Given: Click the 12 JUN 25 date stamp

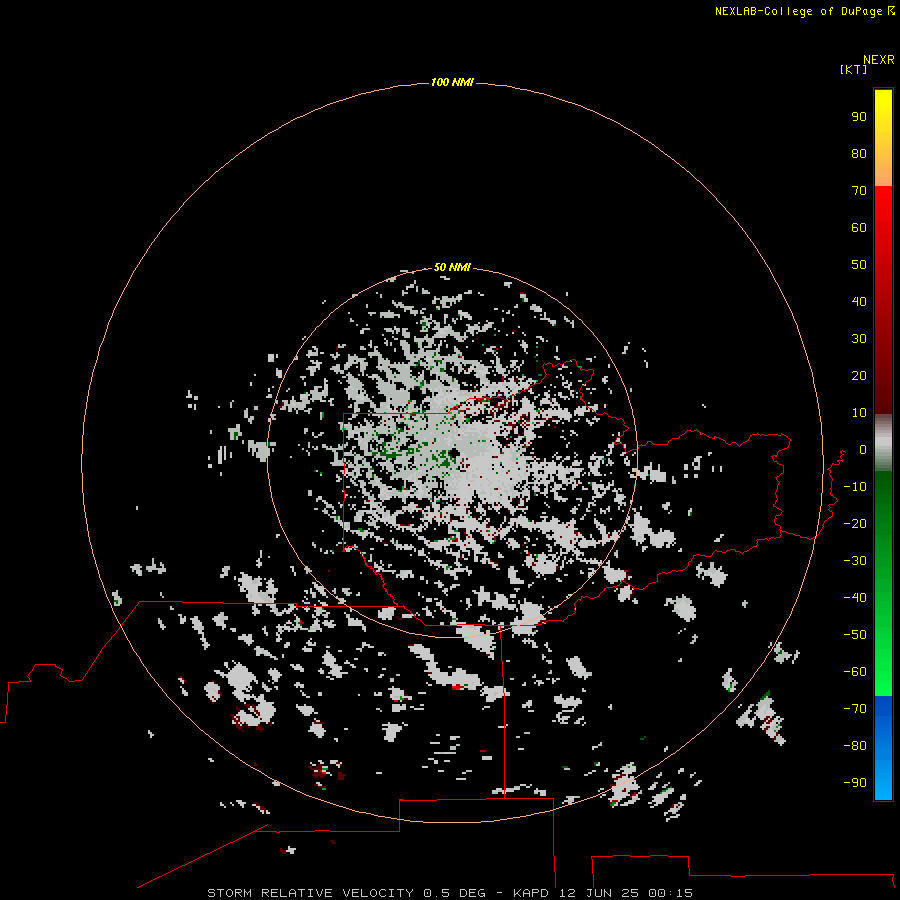Looking at the screenshot, I should pyautogui.click(x=598, y=893).
